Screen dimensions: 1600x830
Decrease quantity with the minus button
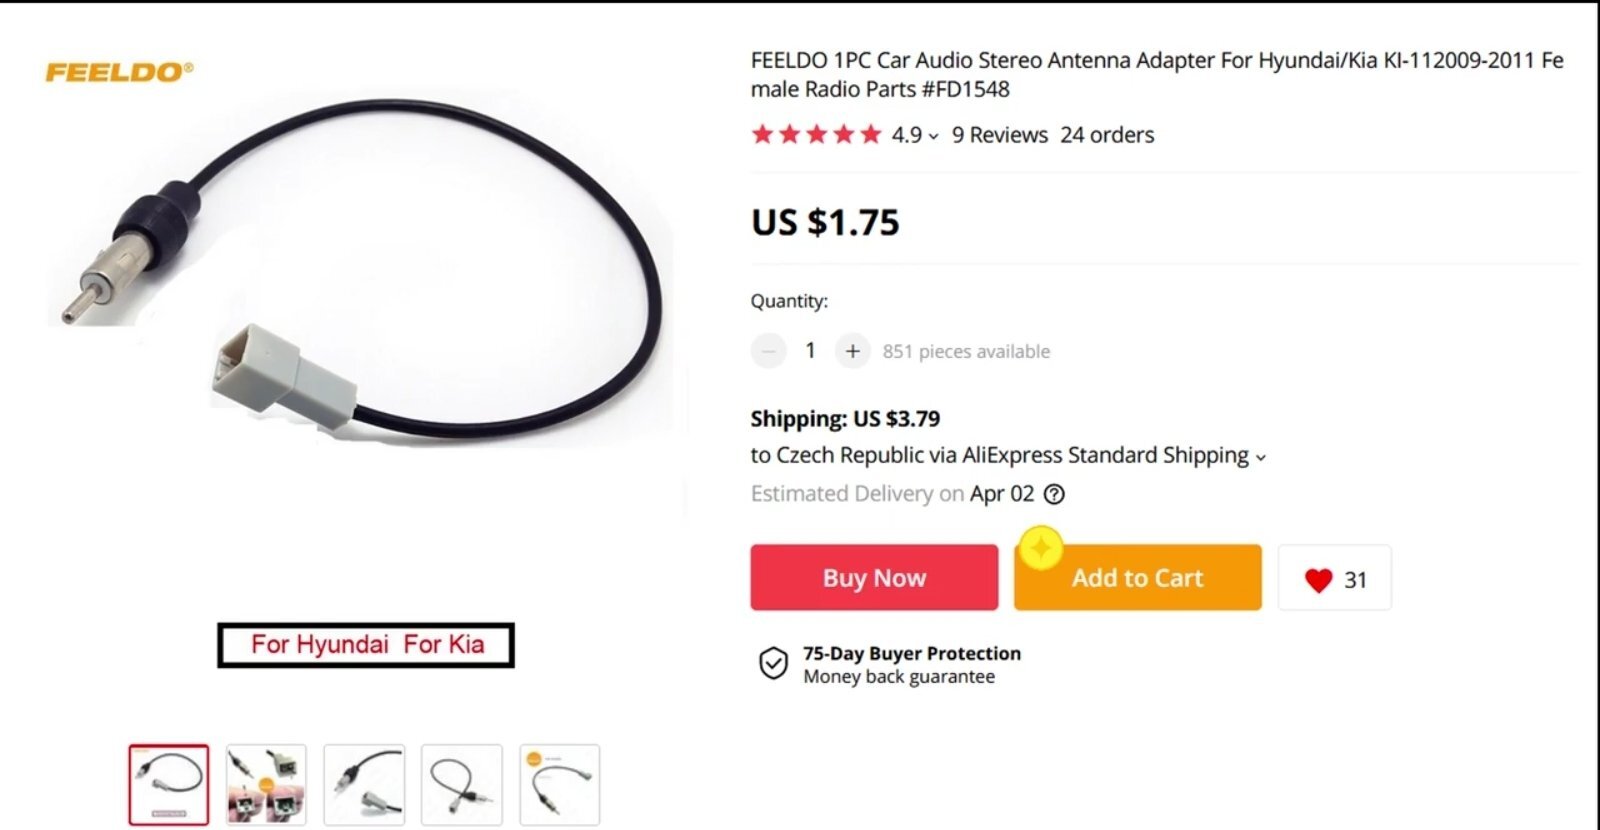(x=768, y=351)
